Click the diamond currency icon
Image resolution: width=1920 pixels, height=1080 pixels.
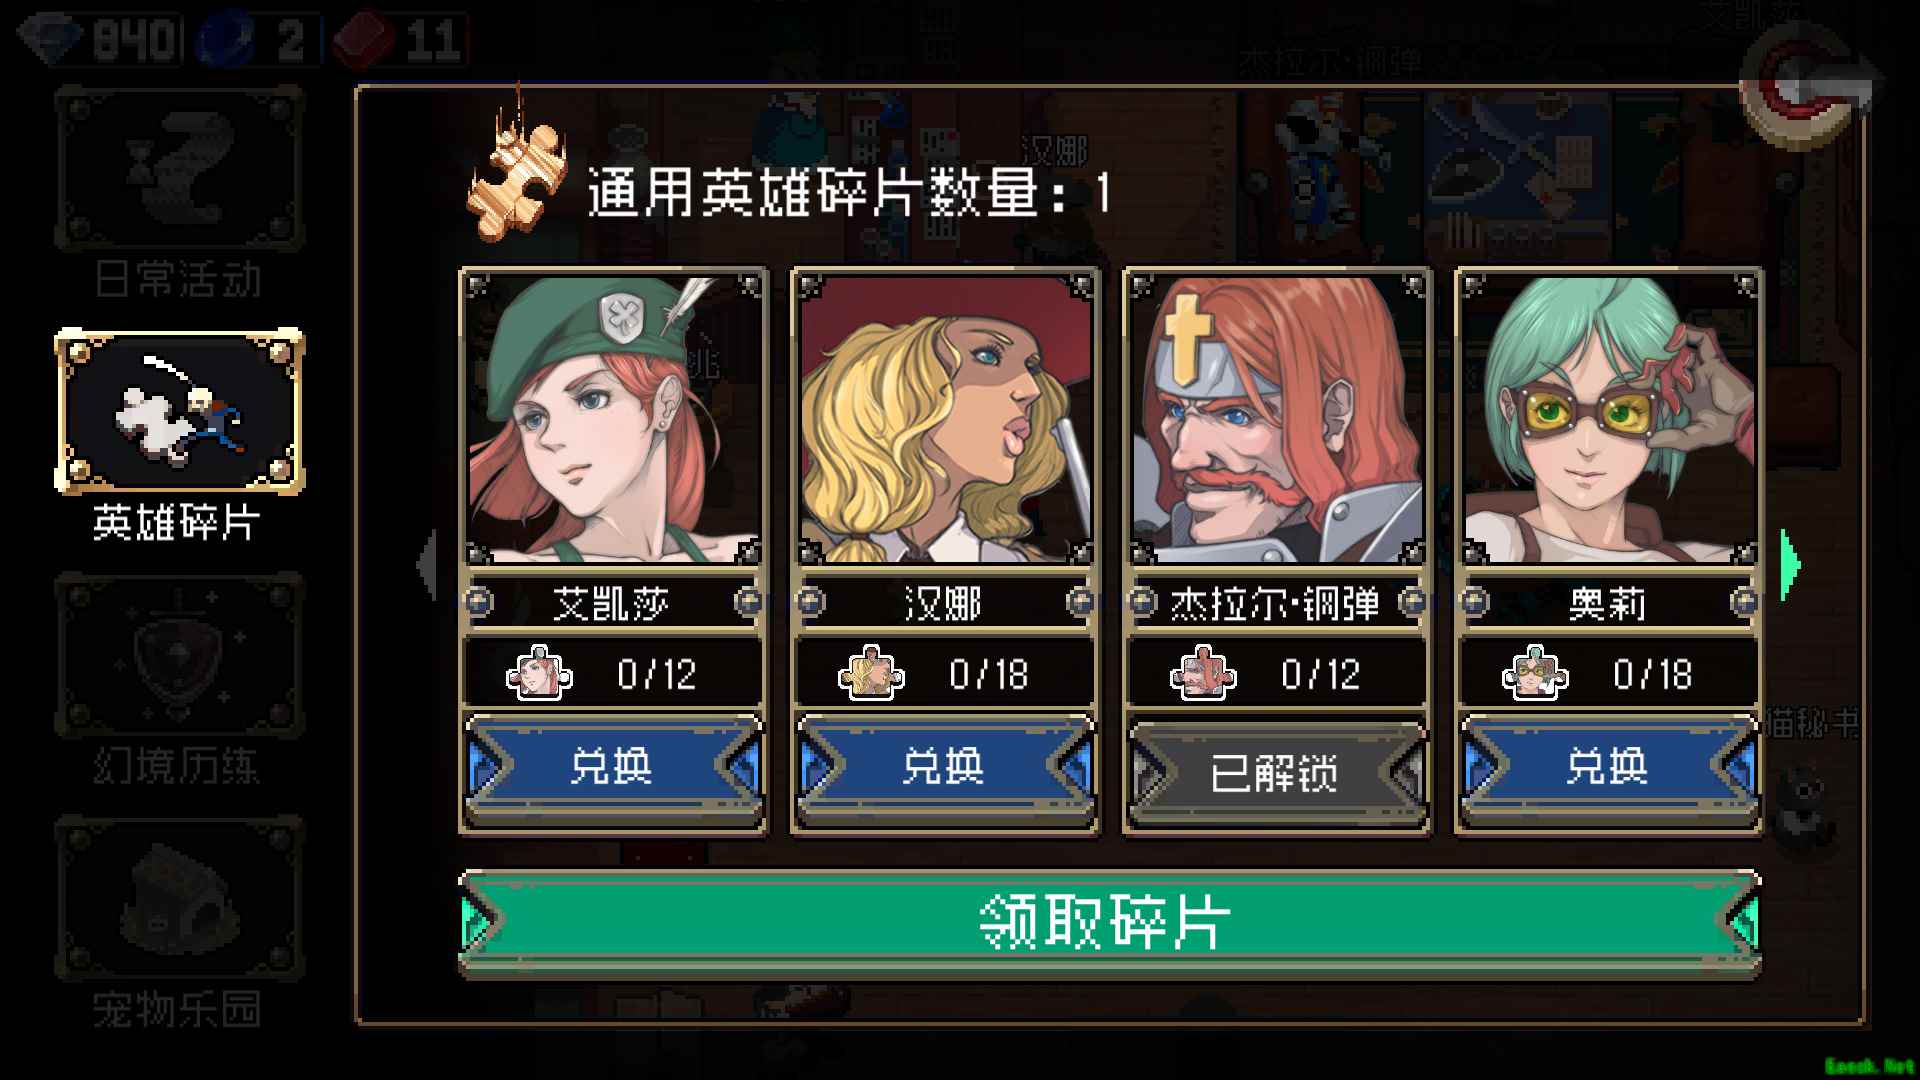point(52,40)
